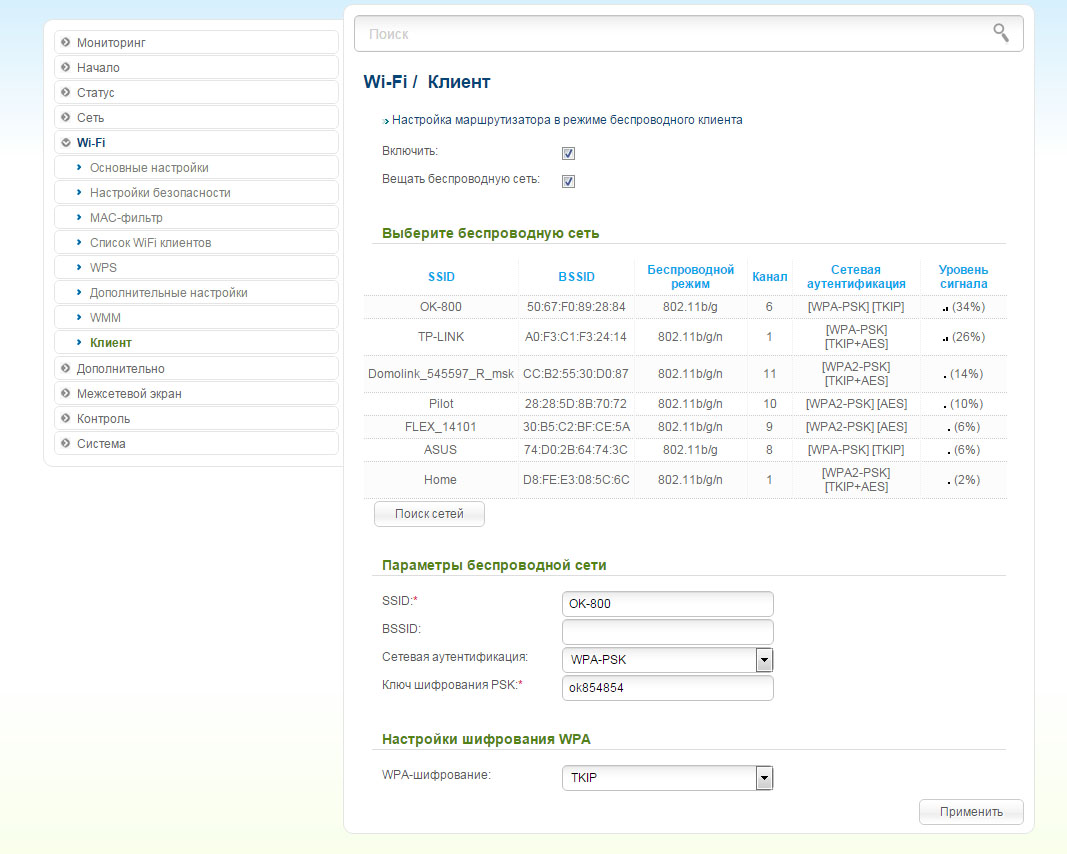The width and height of the screenshot is (1067, 854).
Task: Sort by the 'Канал' column header
Action: [769, 277]
